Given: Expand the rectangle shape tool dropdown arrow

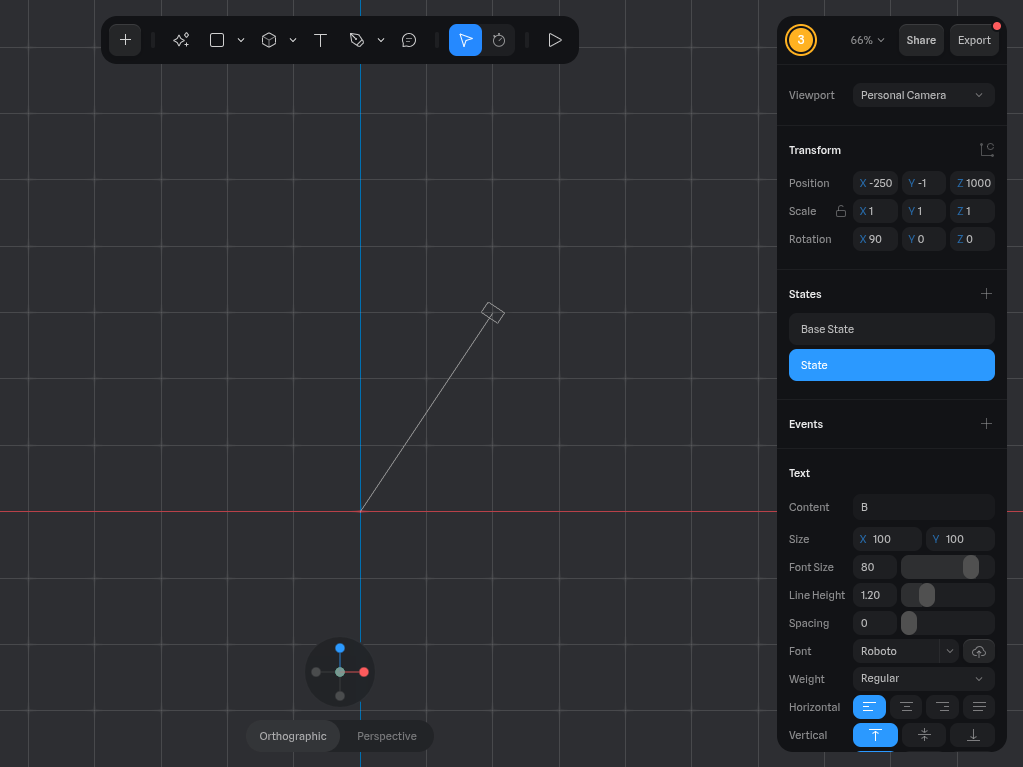Looking at the screenshot, I should [x=241, y=40].
